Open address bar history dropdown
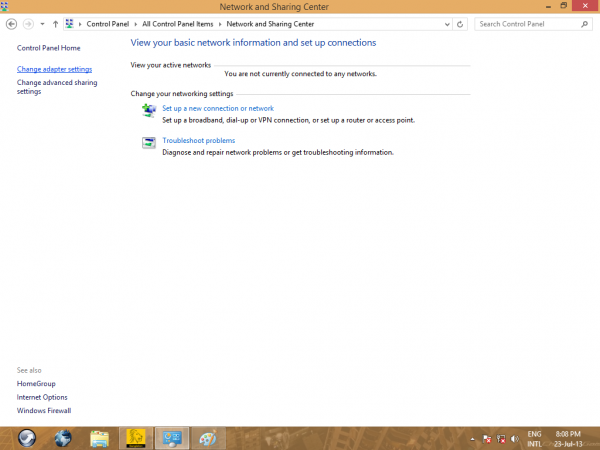The width and height of the screenshot is (600, 450). [x=447, y=24]
